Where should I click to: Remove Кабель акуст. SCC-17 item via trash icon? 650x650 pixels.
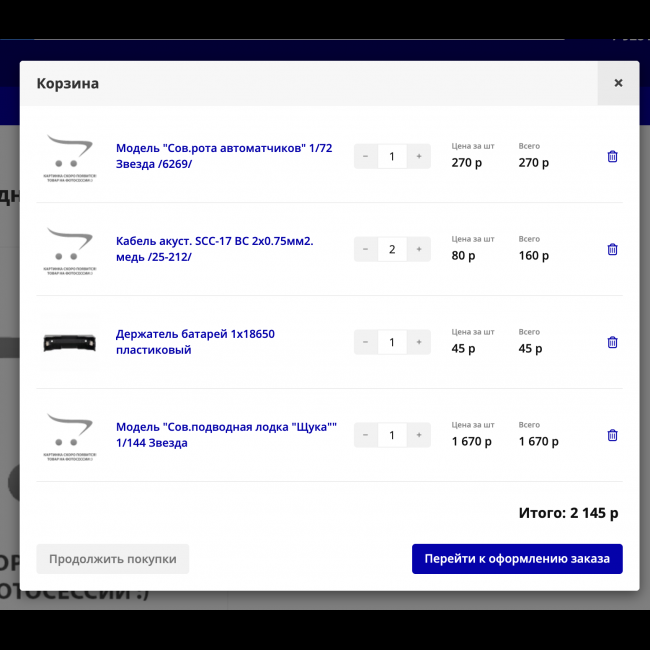pos(612,249)
